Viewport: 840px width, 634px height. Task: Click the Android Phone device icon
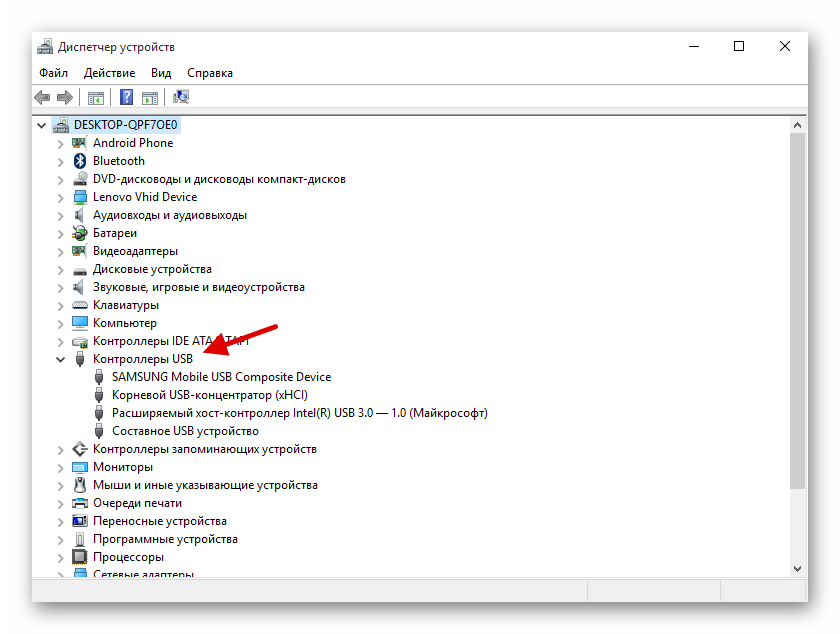point(79,143)
